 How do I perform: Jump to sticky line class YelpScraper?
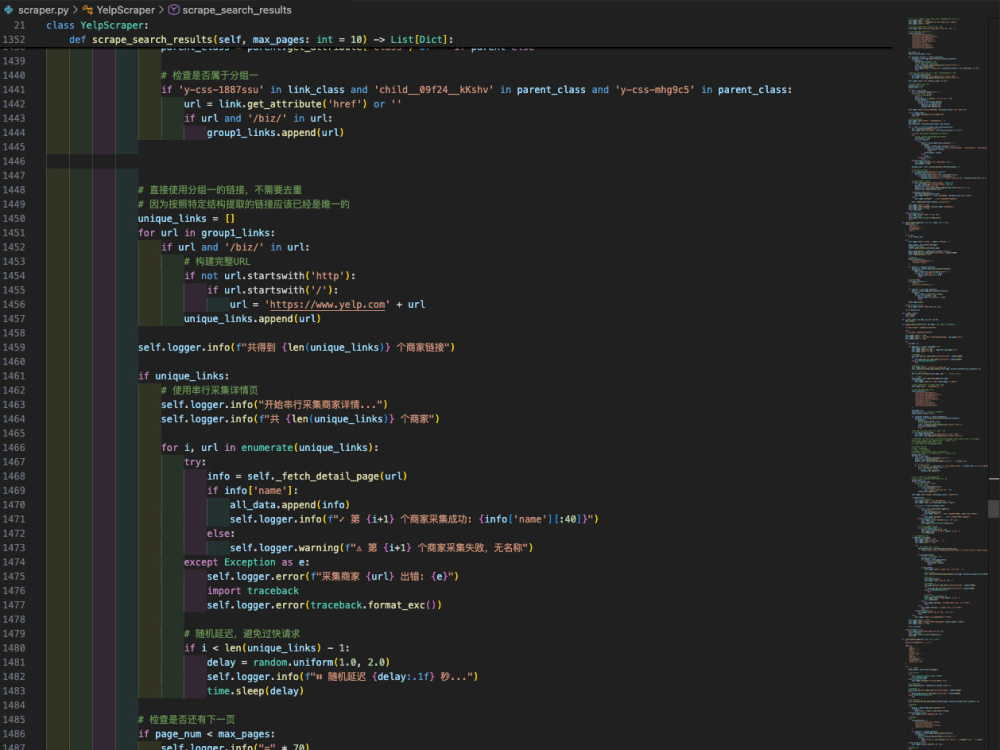97,25
